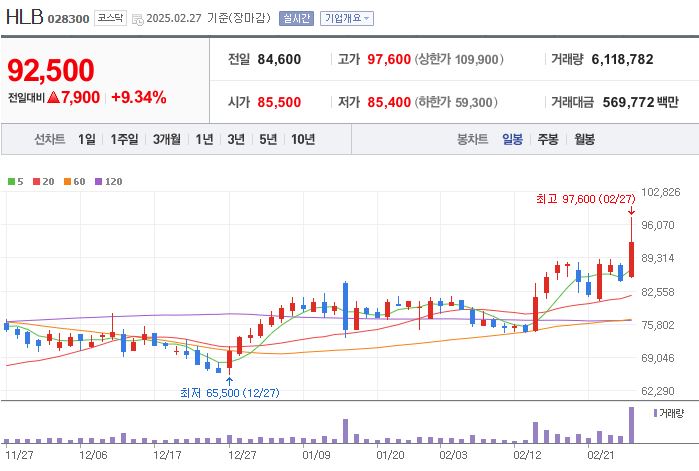The image size is (699, 471).
Task: Click the previous close value 84,600
Action: tap(279, 59)
